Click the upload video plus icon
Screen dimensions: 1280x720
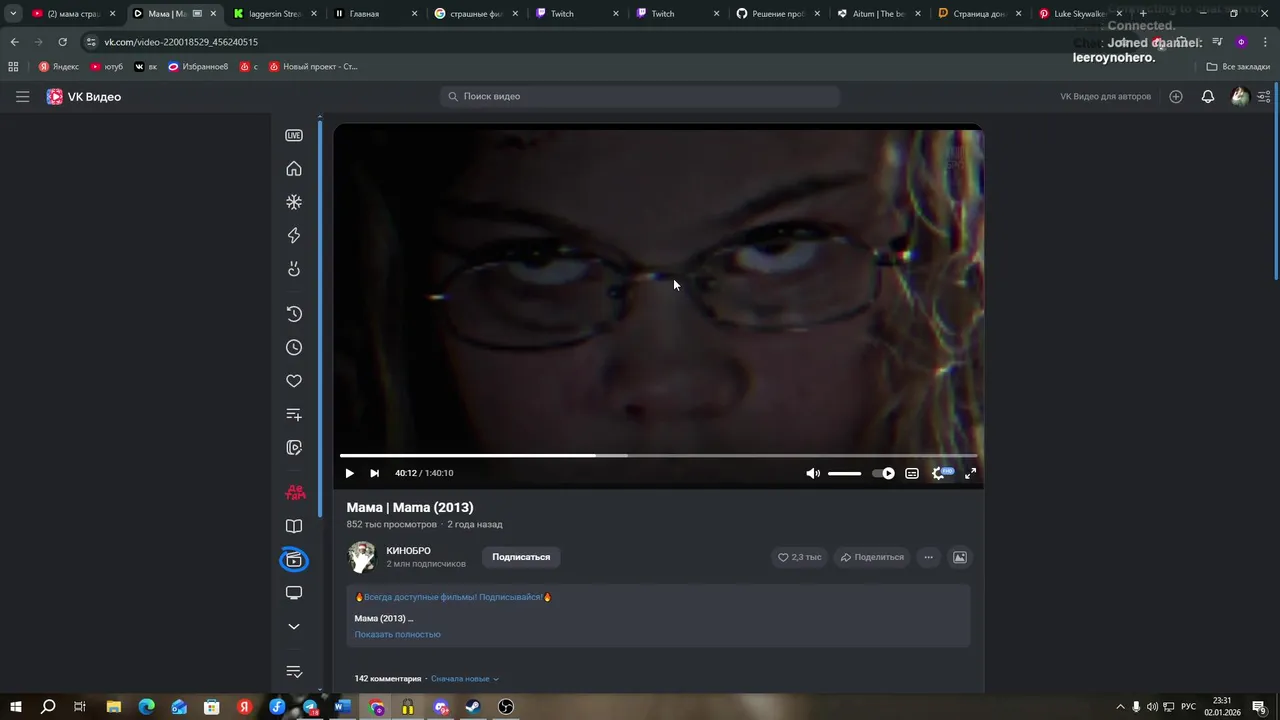tap(1176, 97)
